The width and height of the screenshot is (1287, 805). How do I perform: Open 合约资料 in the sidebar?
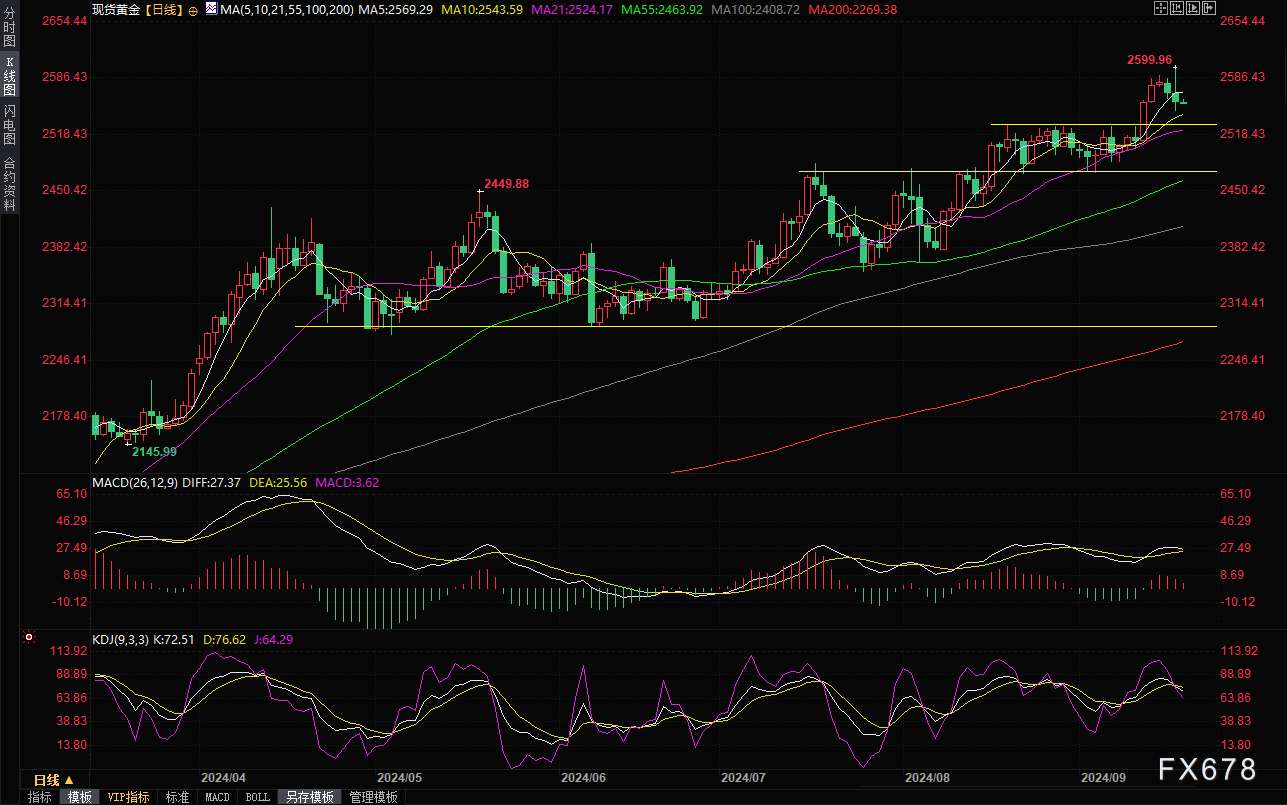9,183
